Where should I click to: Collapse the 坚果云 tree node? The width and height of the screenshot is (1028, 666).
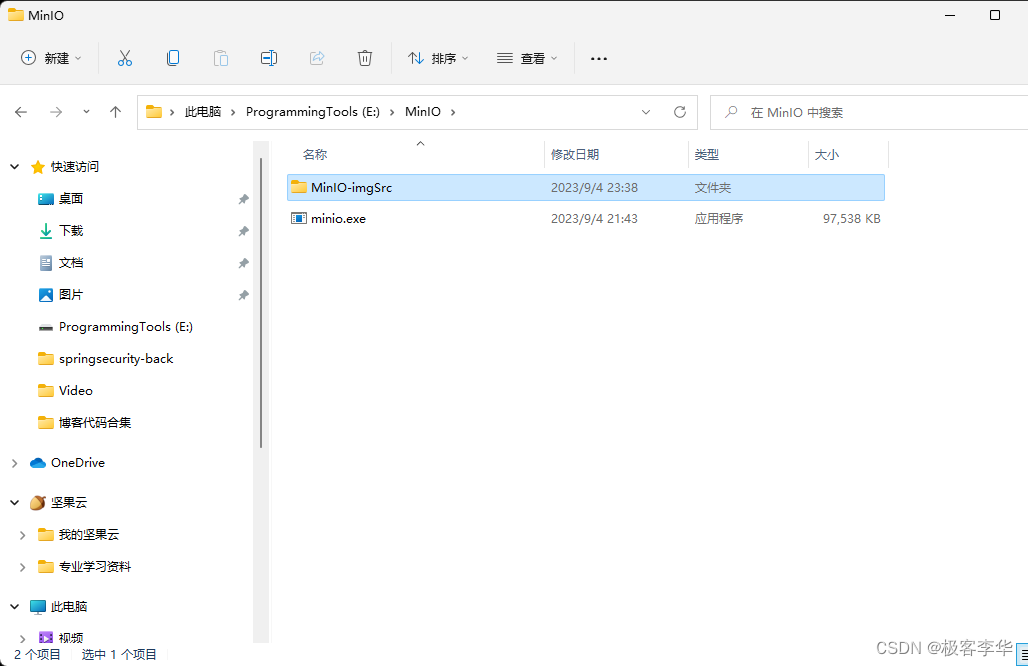click(x=14, y=503)
